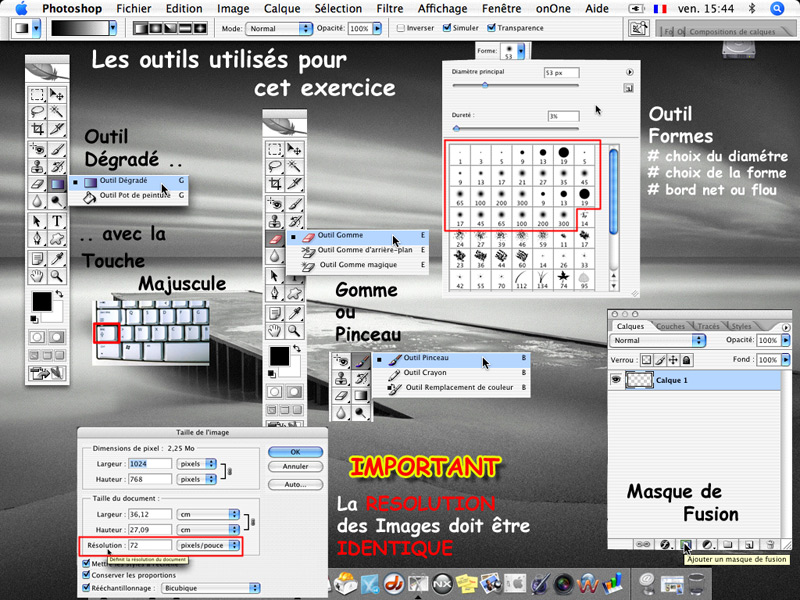Select the radial gradient style button

pos(155,29)
